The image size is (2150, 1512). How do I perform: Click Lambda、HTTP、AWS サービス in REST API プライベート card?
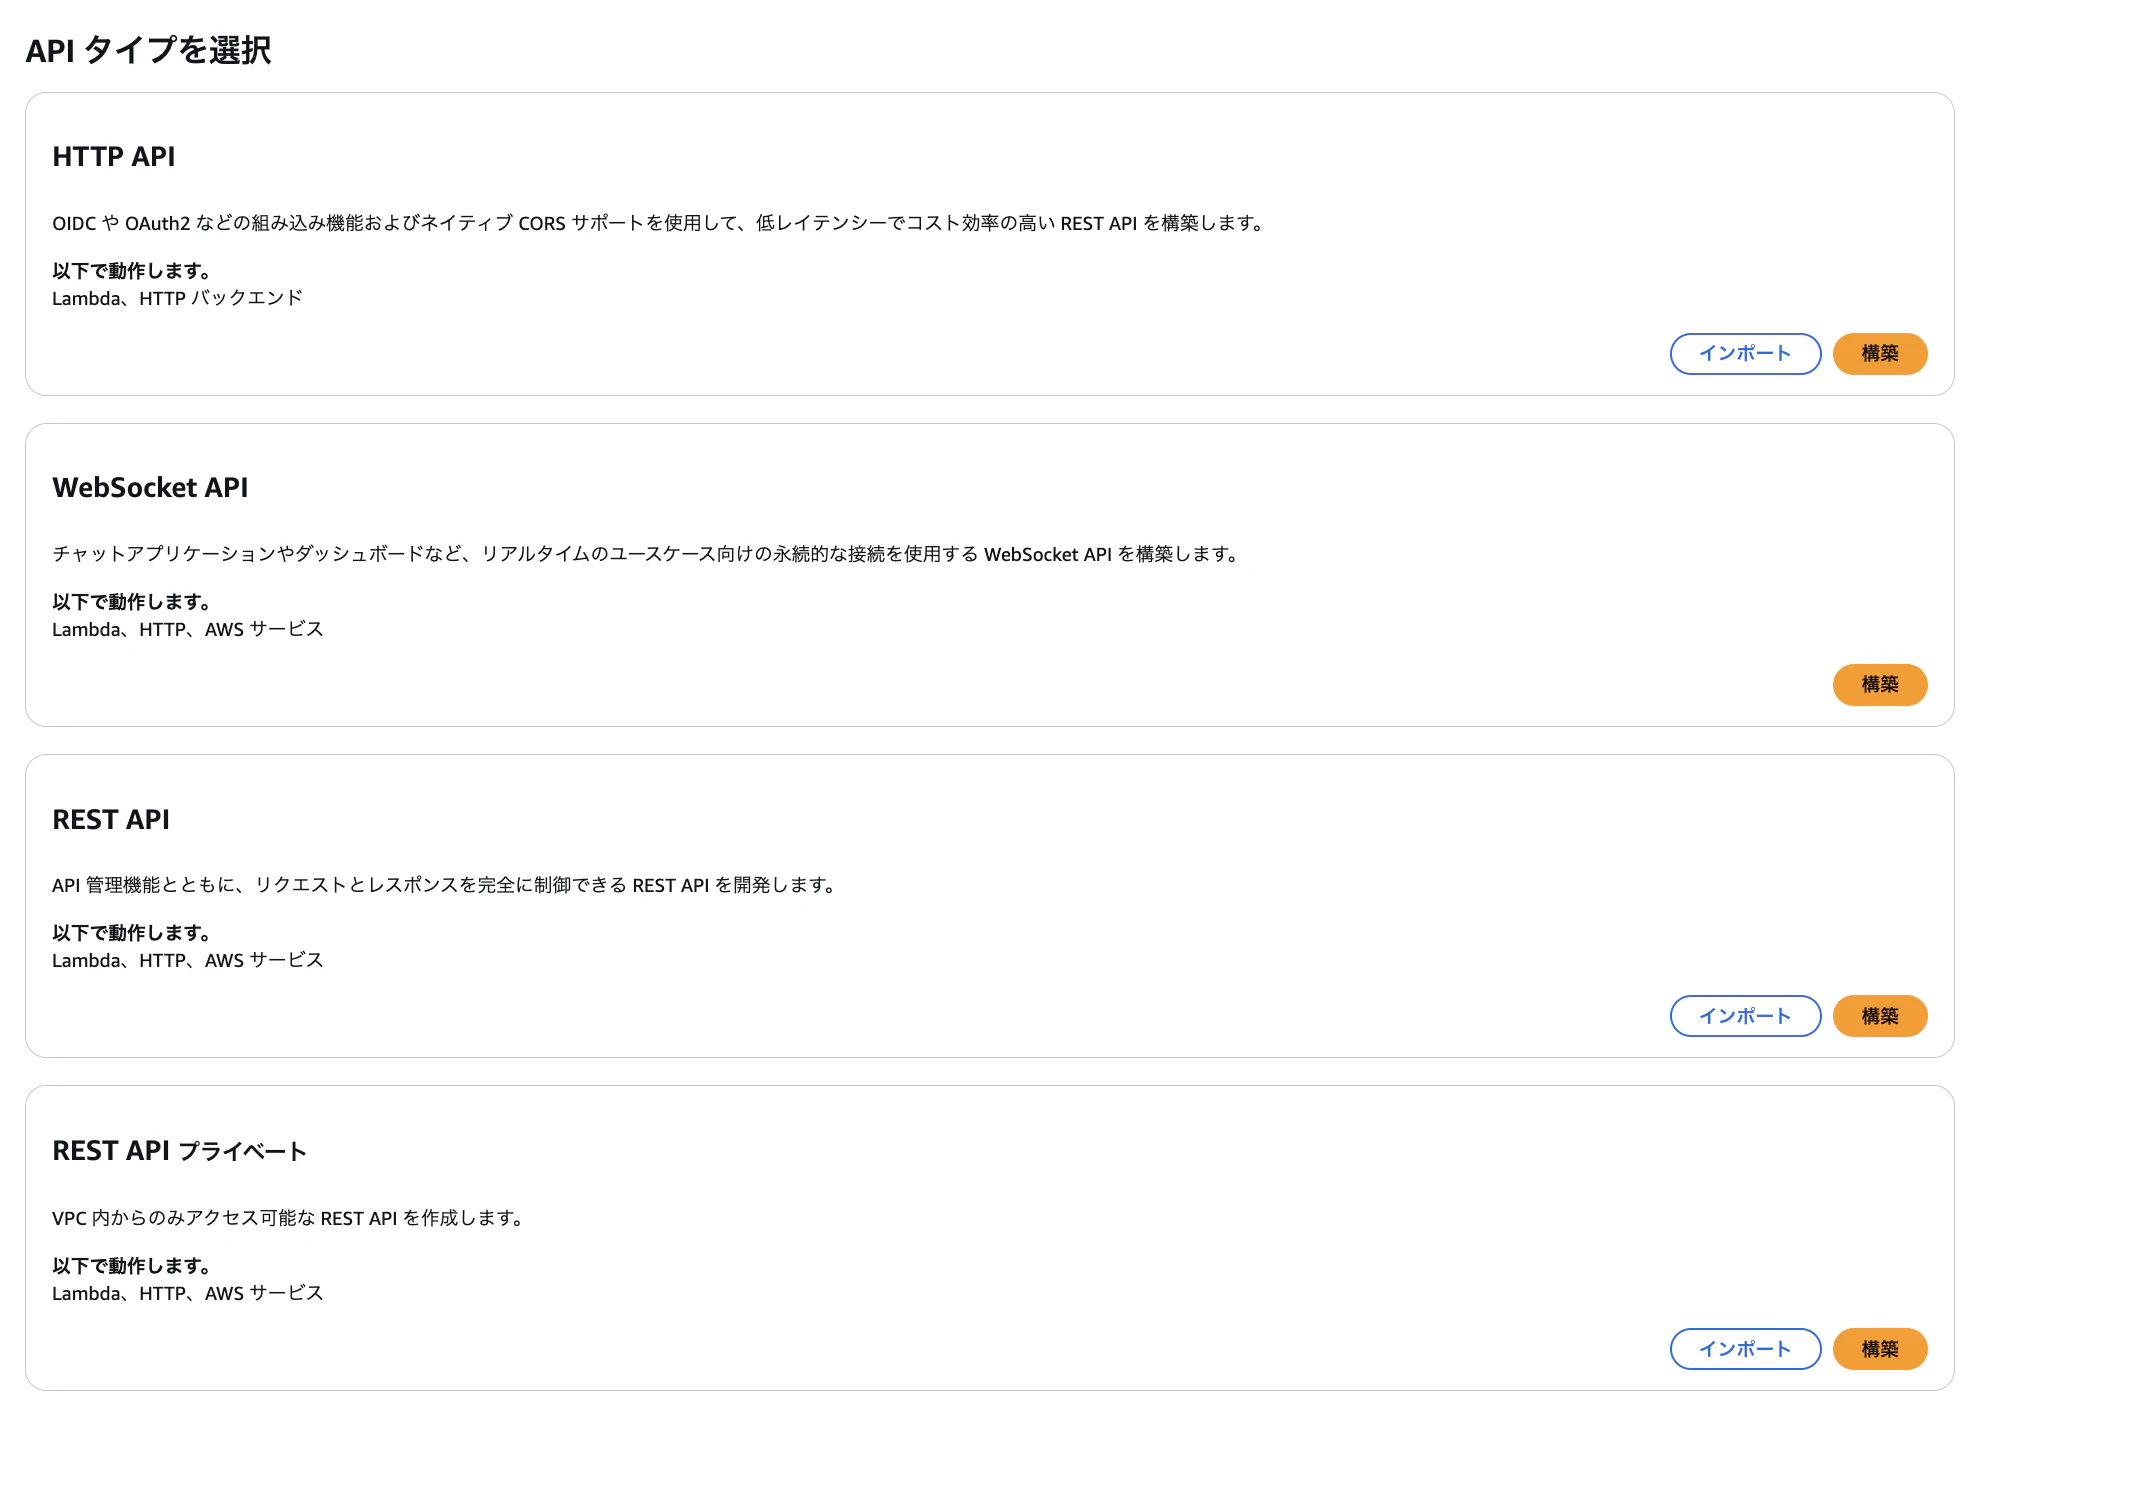(x=188, y=1293)
